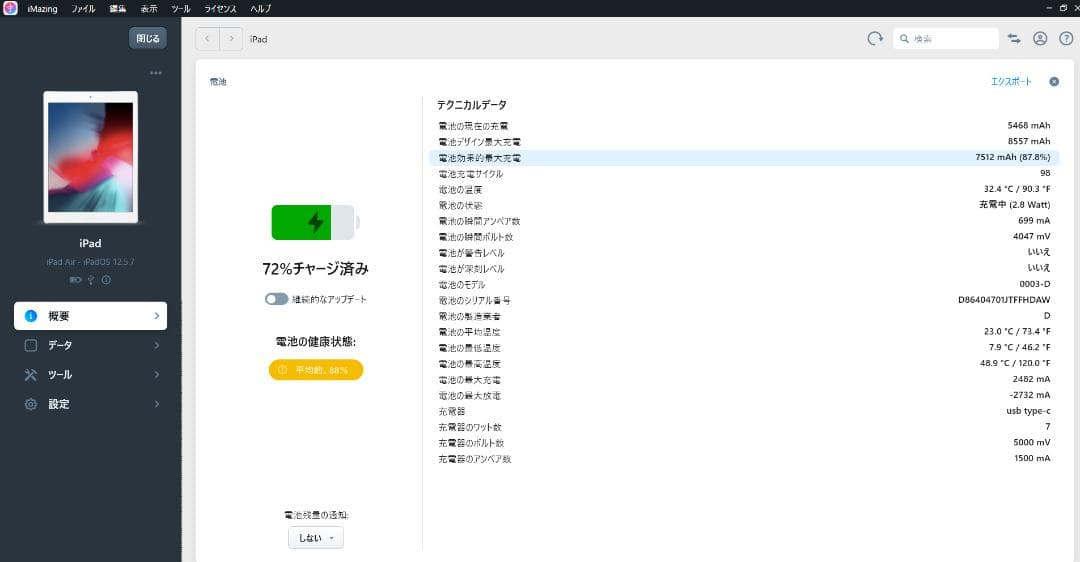
Task: Click the 48.9 °C / 120.0 °F value
Action: pyautogui.click(x=1015, y=363)
